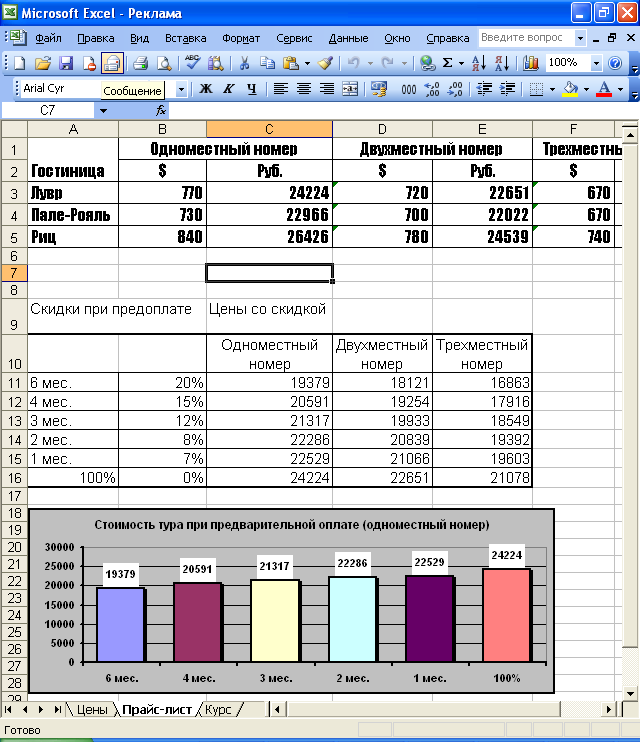The width and height of the screenshot is (640, 742).
Task: Open the 100% zoom dropdown
Action: (x=596, y=63)
